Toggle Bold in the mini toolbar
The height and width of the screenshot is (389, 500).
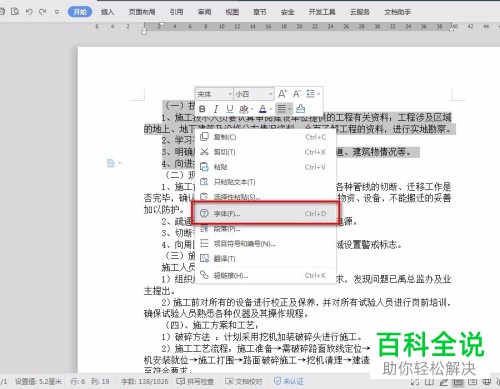[202, 109]
